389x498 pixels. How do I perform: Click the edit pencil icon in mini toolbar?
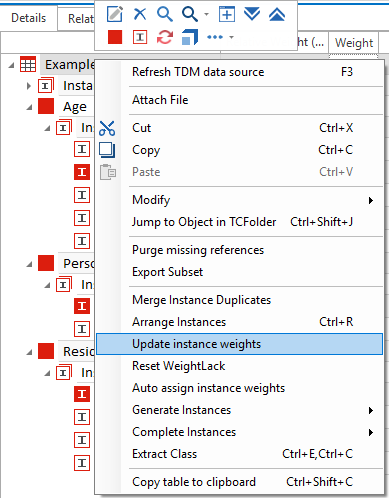tap(115, 14)
